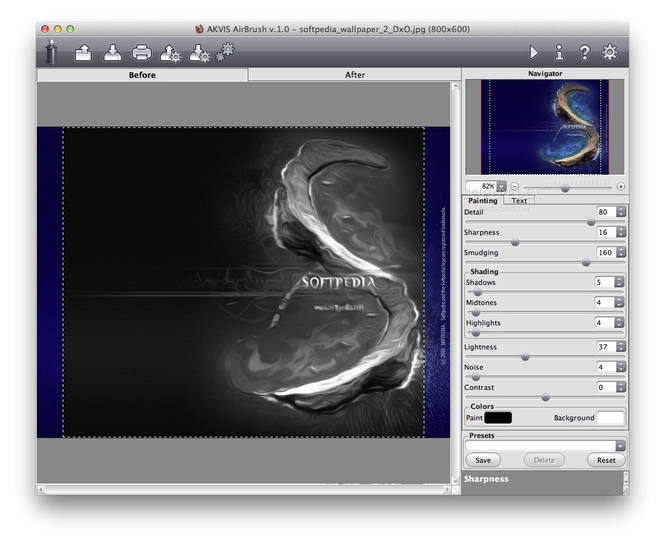Click the Shadows slider handle
665x545 pixels.
478,292
